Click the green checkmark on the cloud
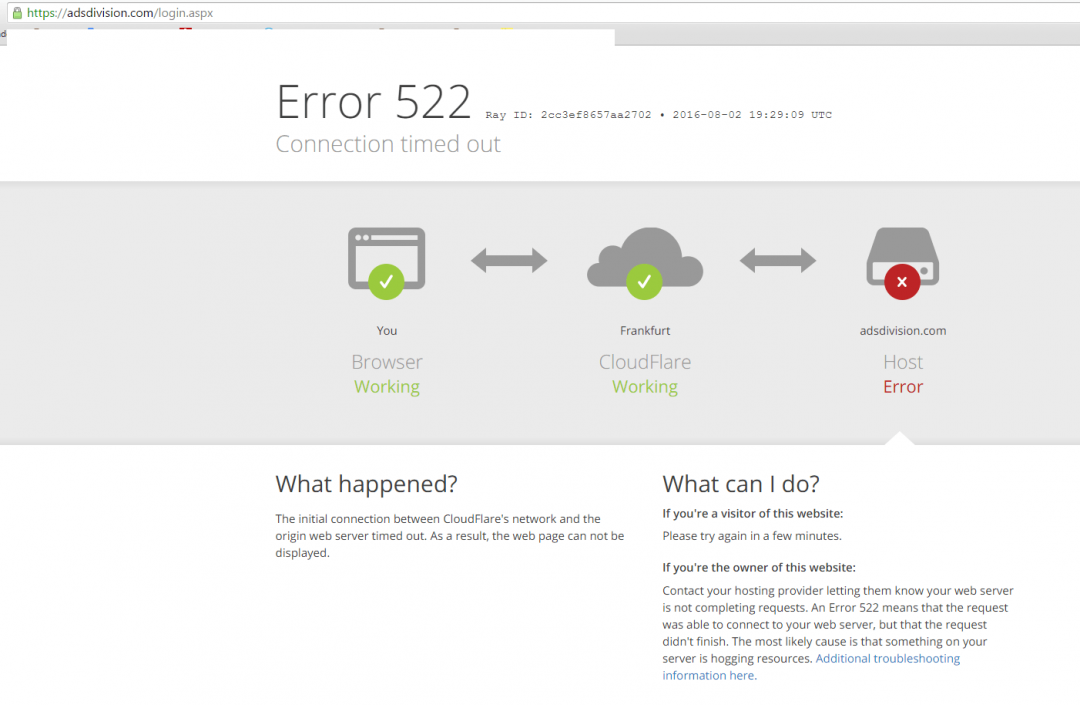The width and height of the screenshot is (1080, 705). coord(644,282)
